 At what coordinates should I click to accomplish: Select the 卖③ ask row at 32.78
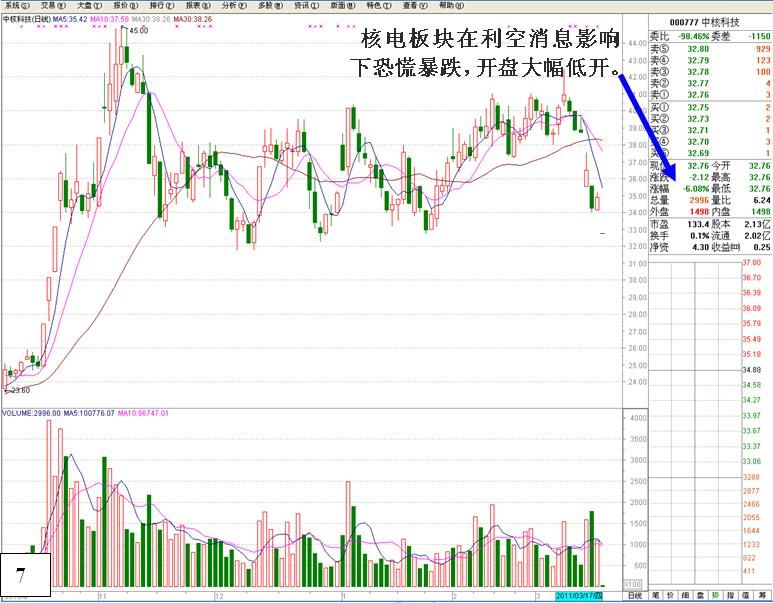coord(710,71)
